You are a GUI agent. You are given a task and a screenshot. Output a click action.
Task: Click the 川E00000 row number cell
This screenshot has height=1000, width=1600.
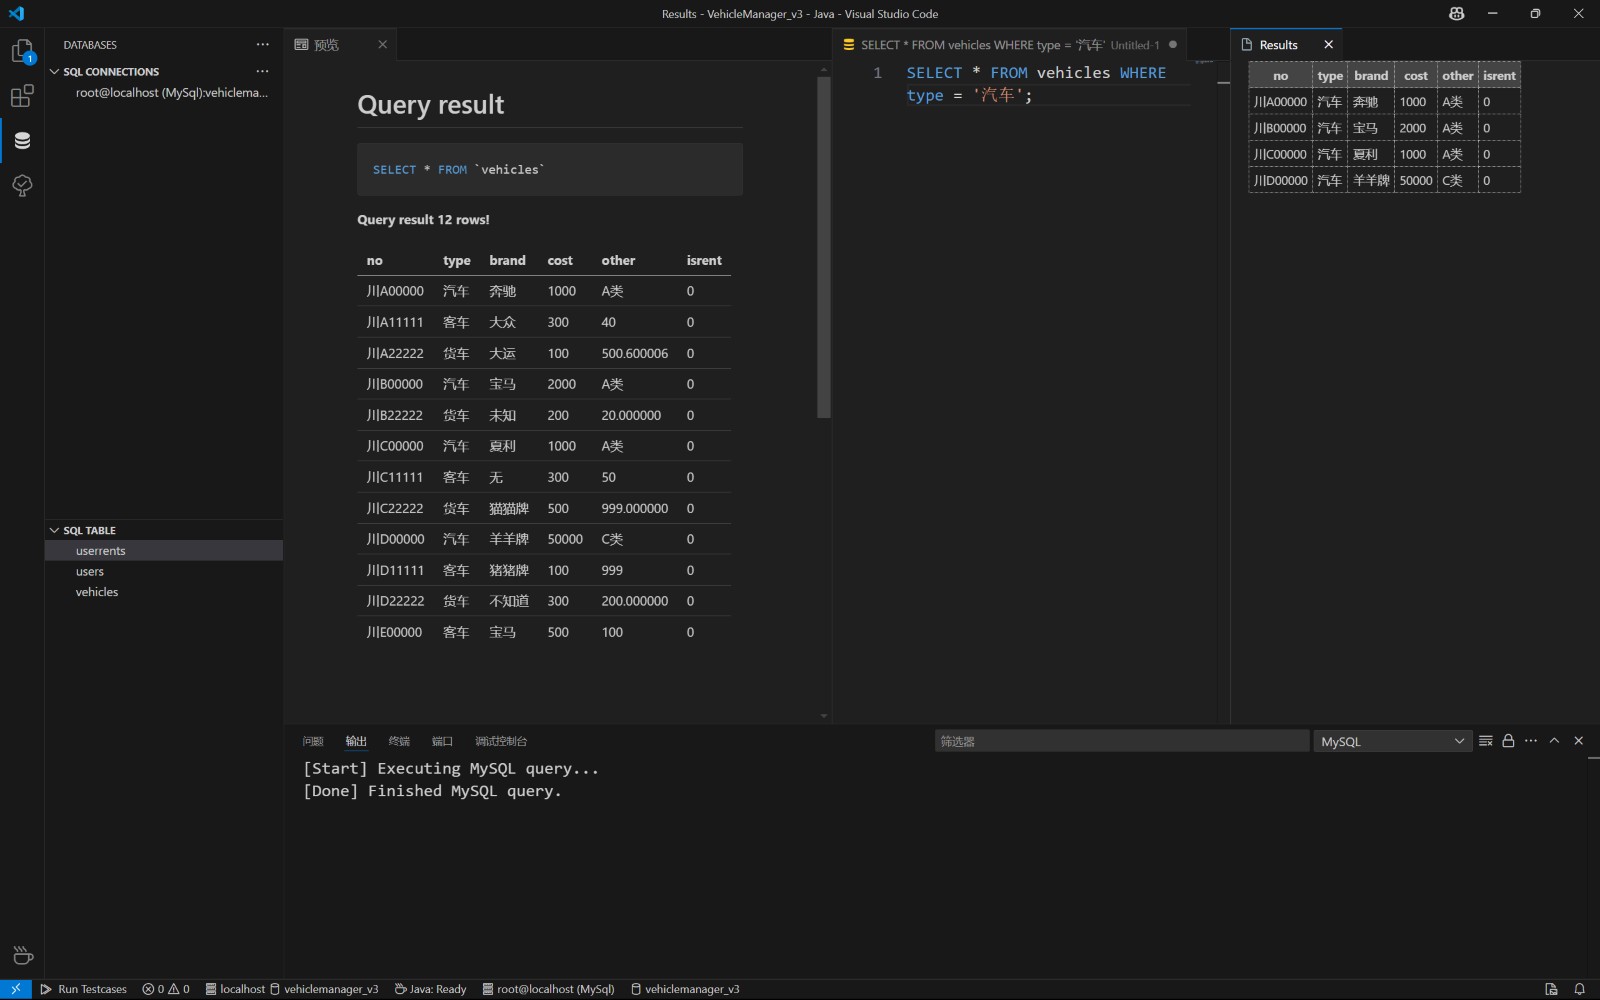pos(394,633)
